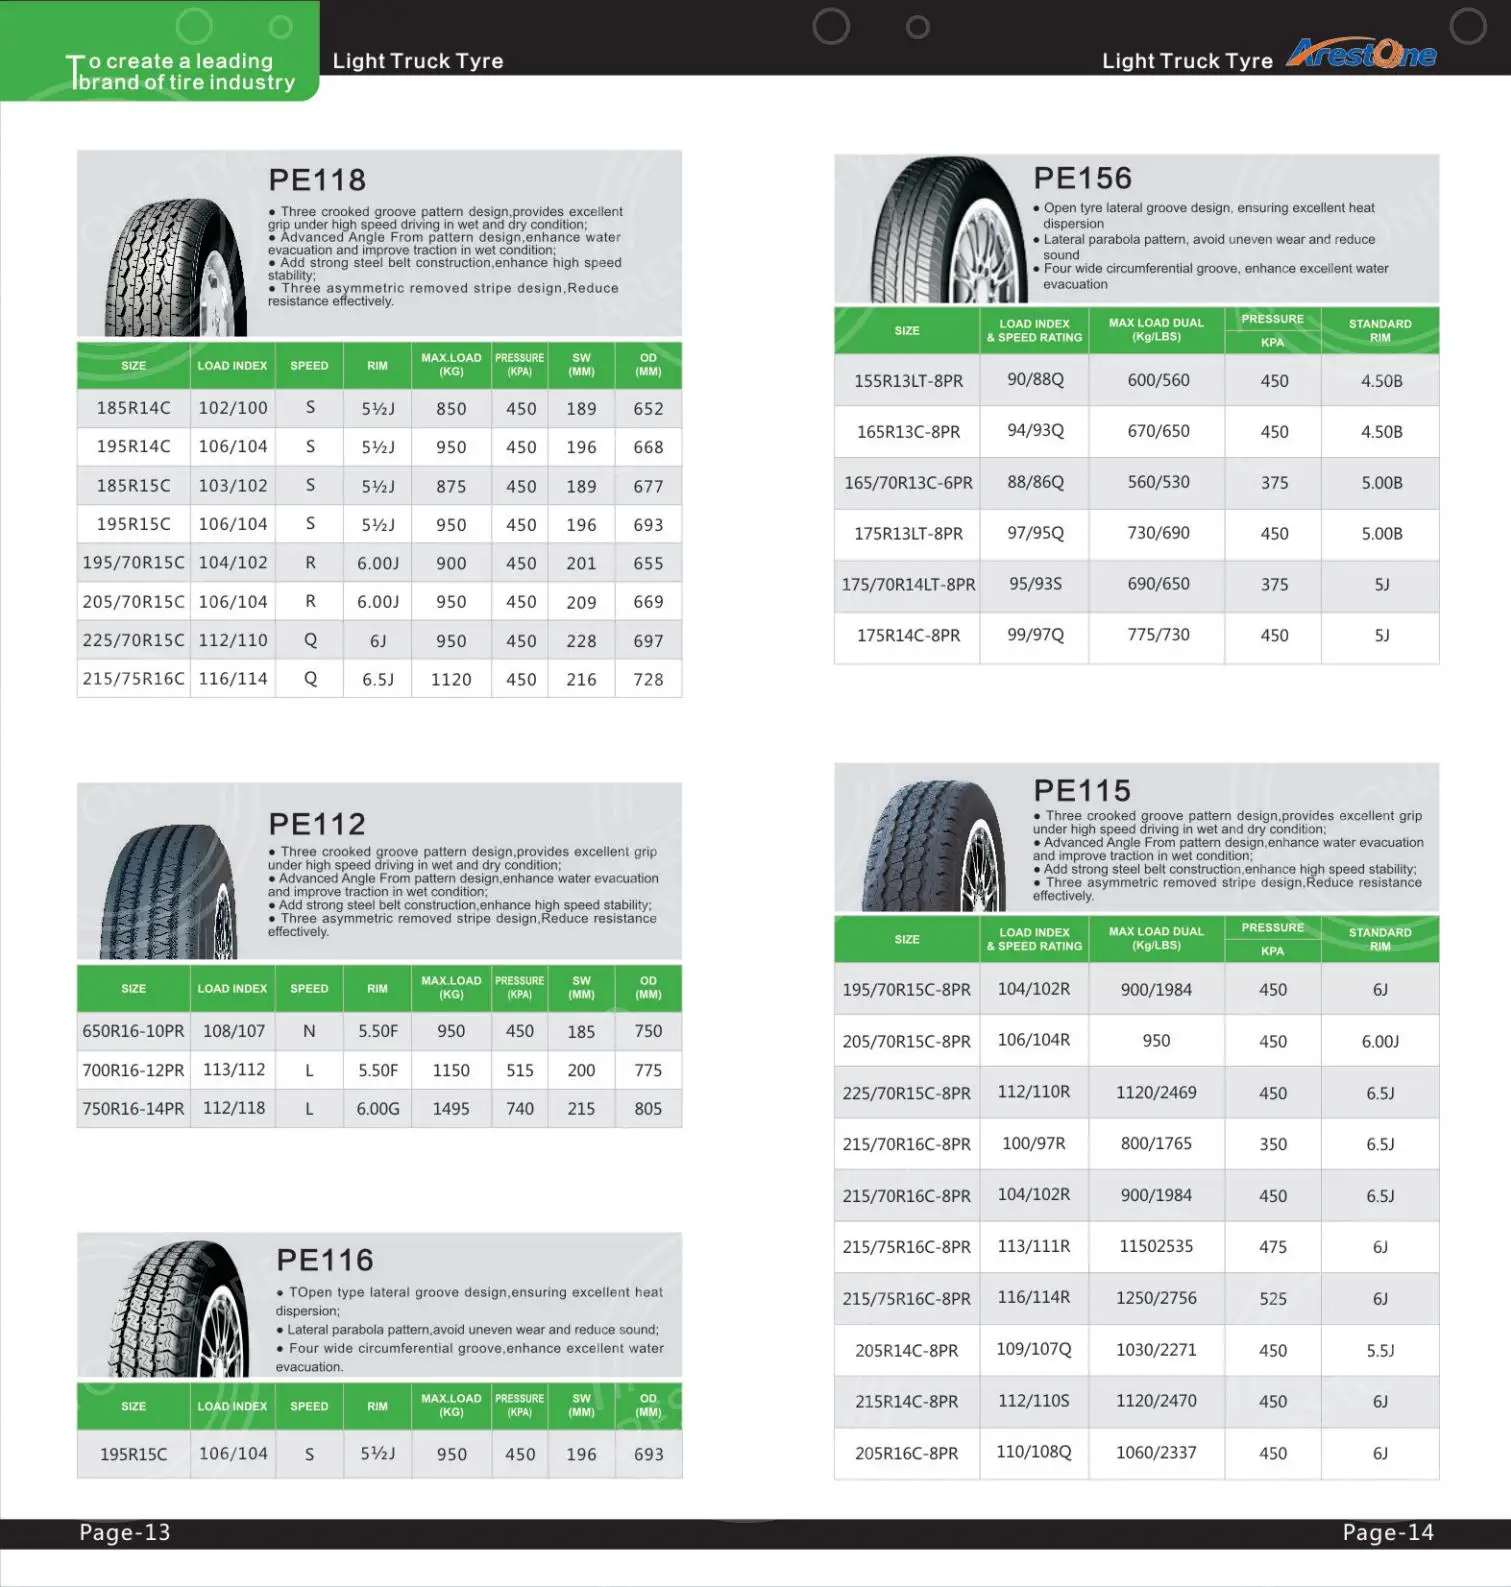Select size 175R13LT-8PR
Screen dimensions: 1511x1587
pyautogui.click(x=908, y=533)
